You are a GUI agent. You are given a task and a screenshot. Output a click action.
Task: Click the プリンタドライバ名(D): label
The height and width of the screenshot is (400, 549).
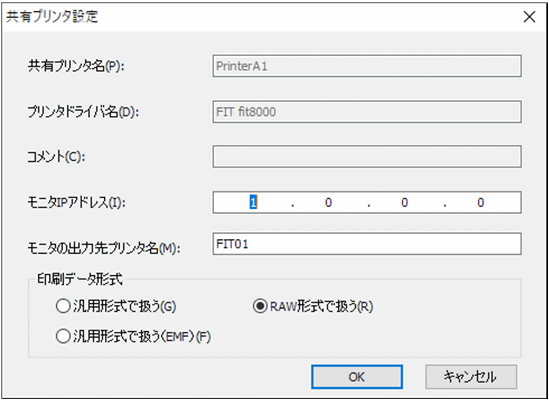click(x=83, y=112)
